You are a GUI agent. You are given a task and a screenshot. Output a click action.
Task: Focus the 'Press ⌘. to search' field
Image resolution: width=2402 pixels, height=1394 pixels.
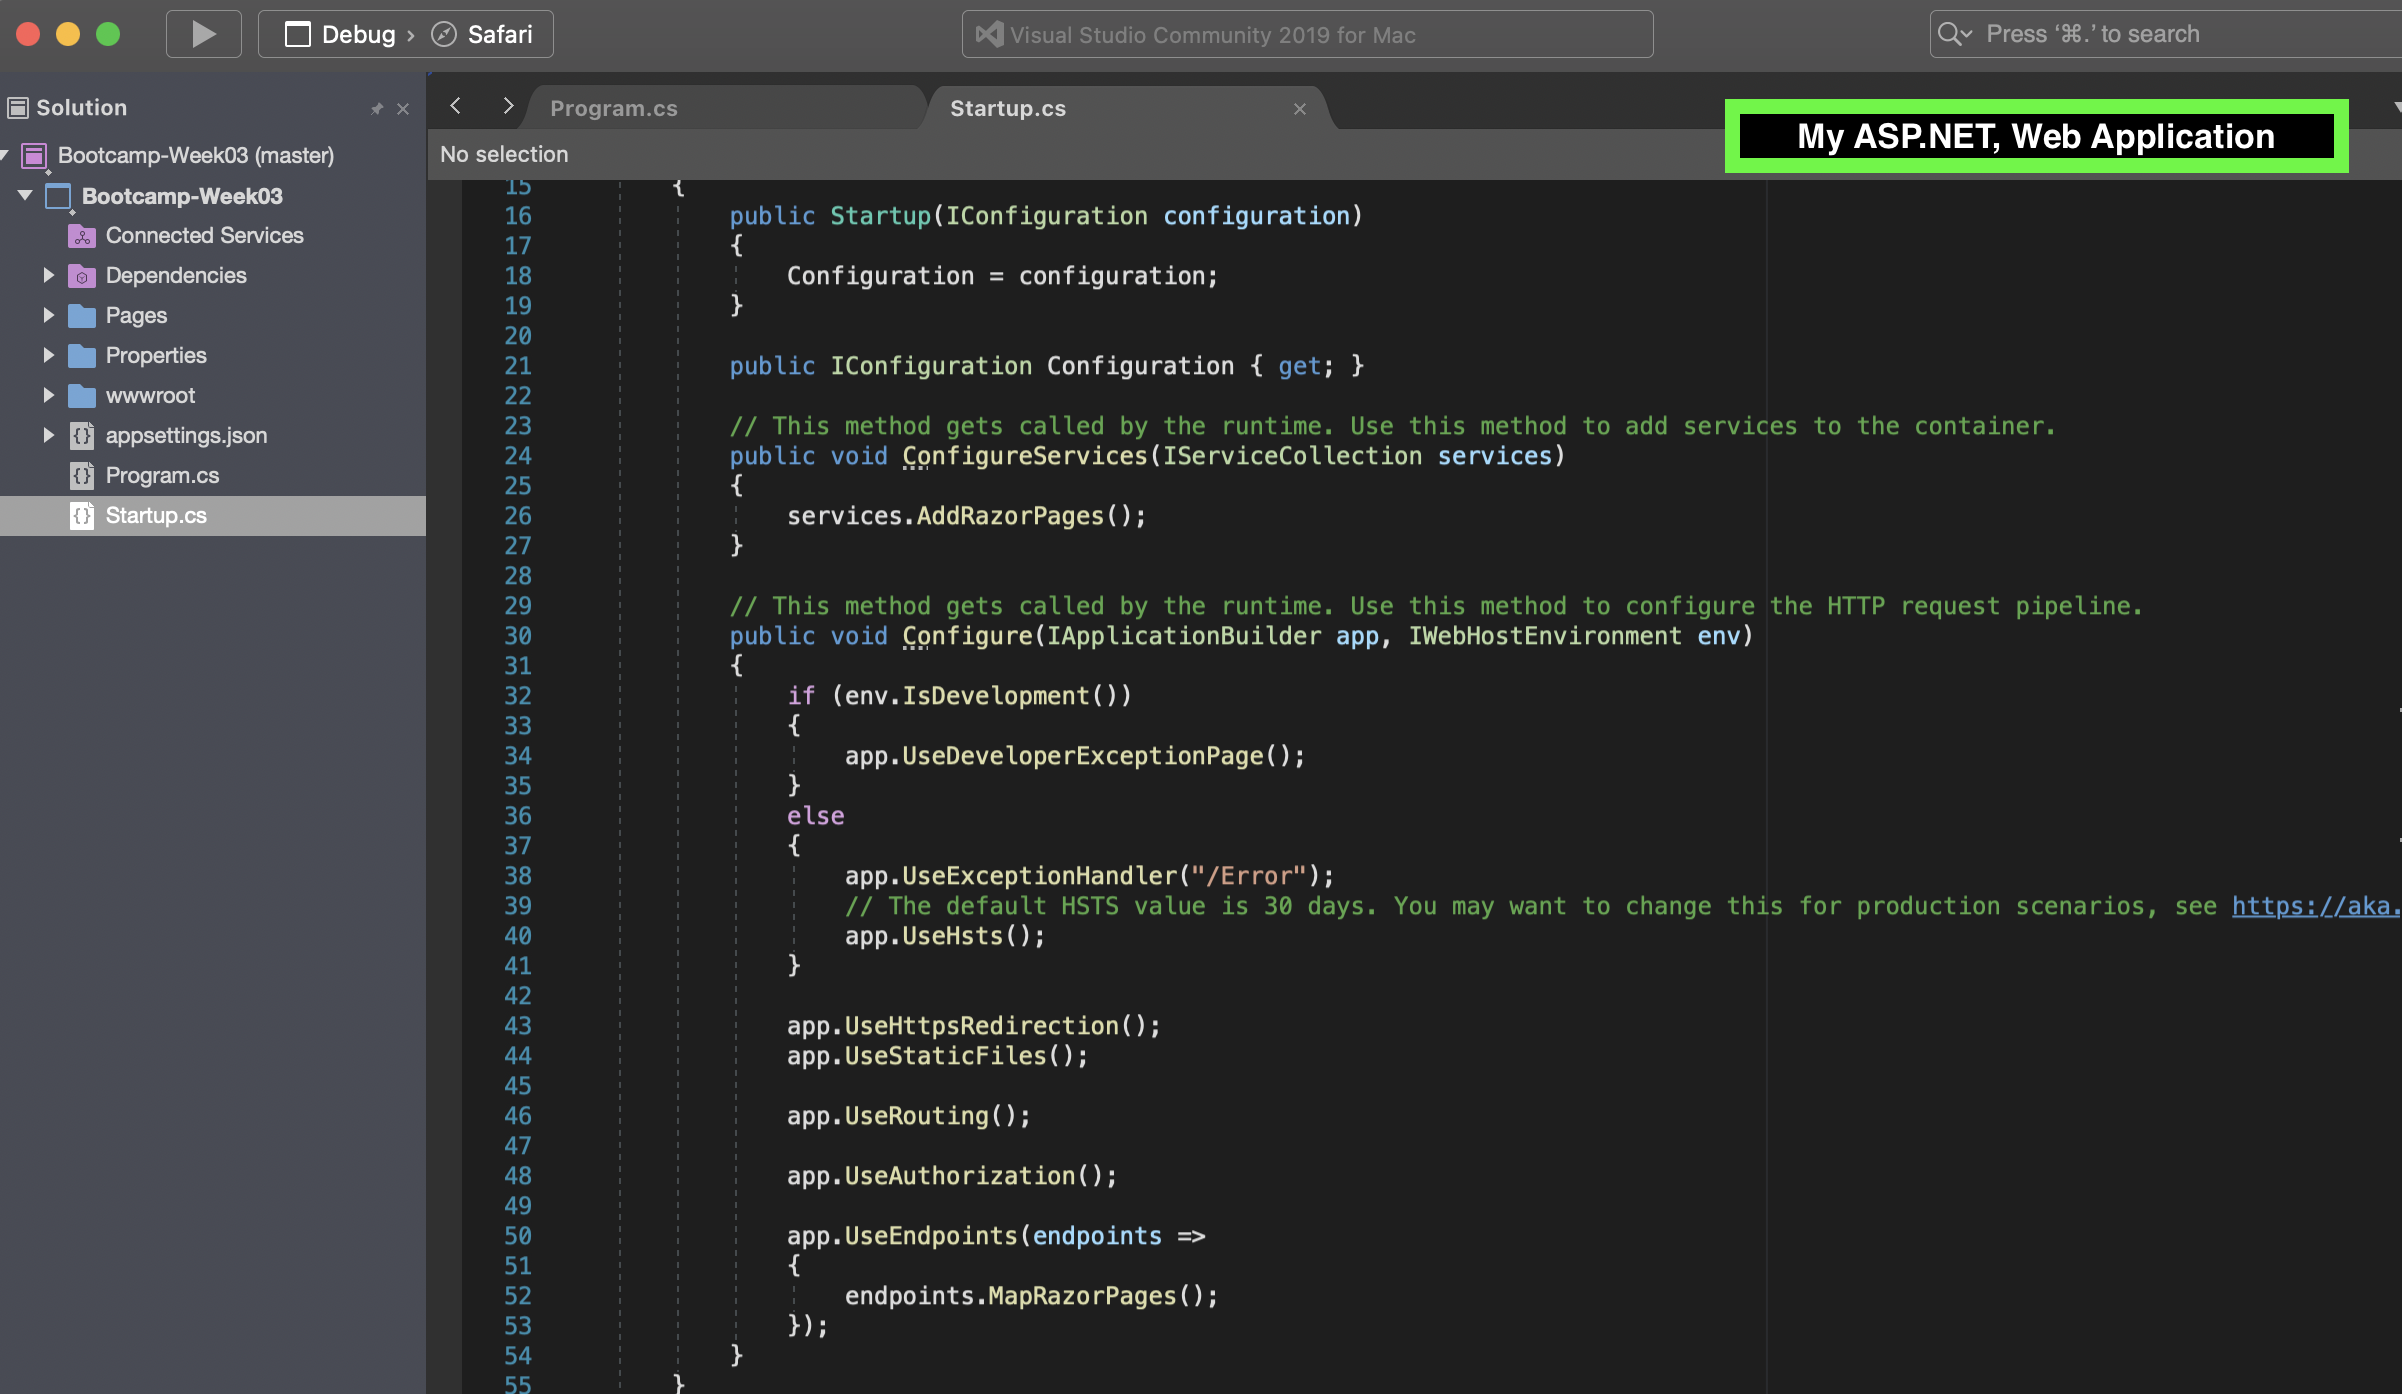[2165, 34]
